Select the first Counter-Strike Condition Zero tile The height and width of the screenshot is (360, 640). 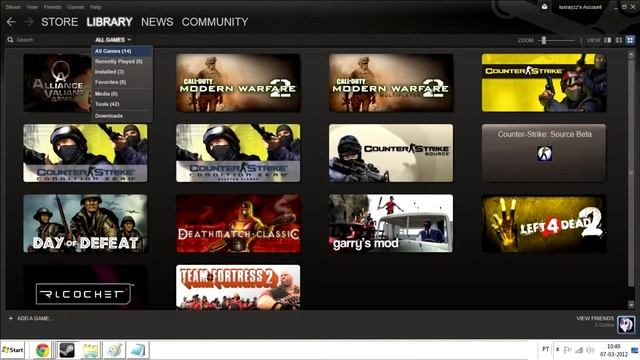(85, 153)
